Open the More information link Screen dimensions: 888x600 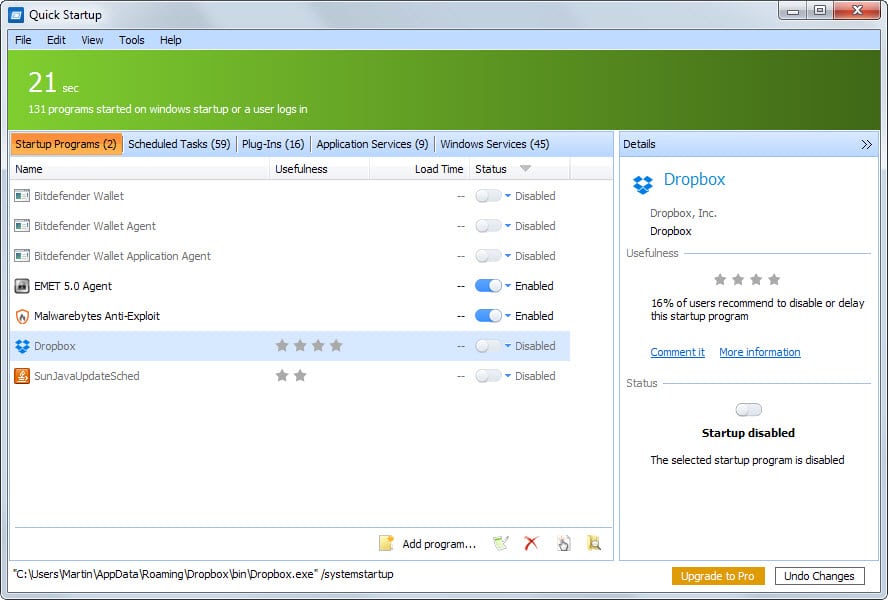click(759, 352)
